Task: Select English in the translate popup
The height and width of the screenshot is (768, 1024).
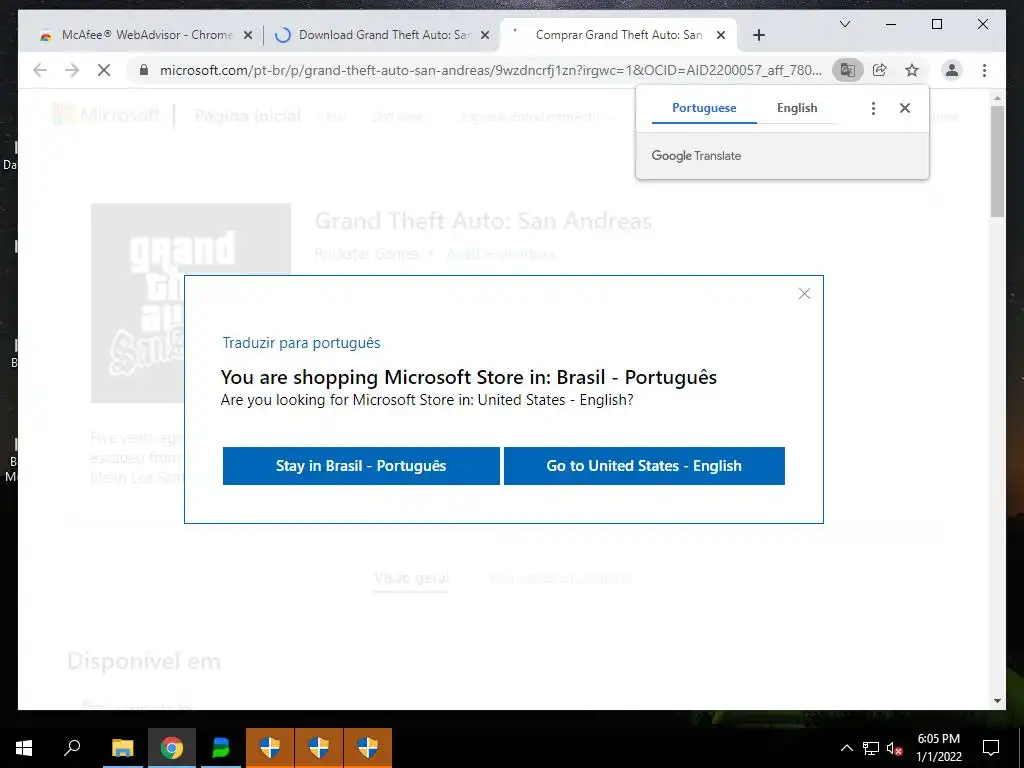Action: (x=797, y=108)
